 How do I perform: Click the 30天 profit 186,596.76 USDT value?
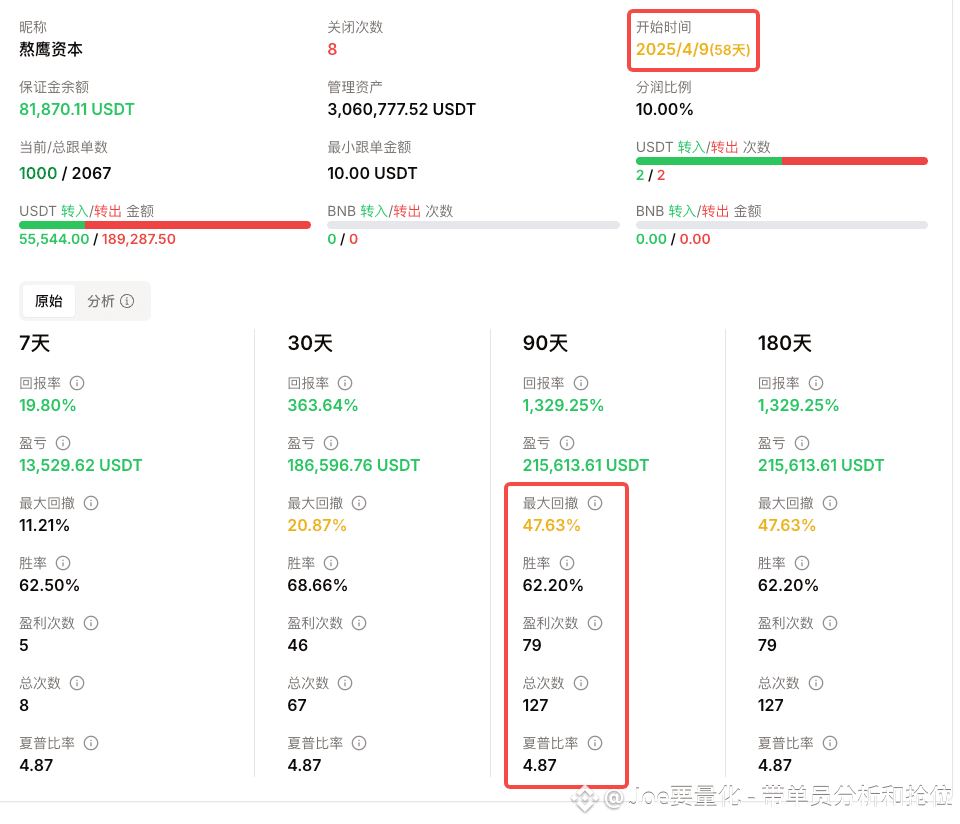coord(354,465)
